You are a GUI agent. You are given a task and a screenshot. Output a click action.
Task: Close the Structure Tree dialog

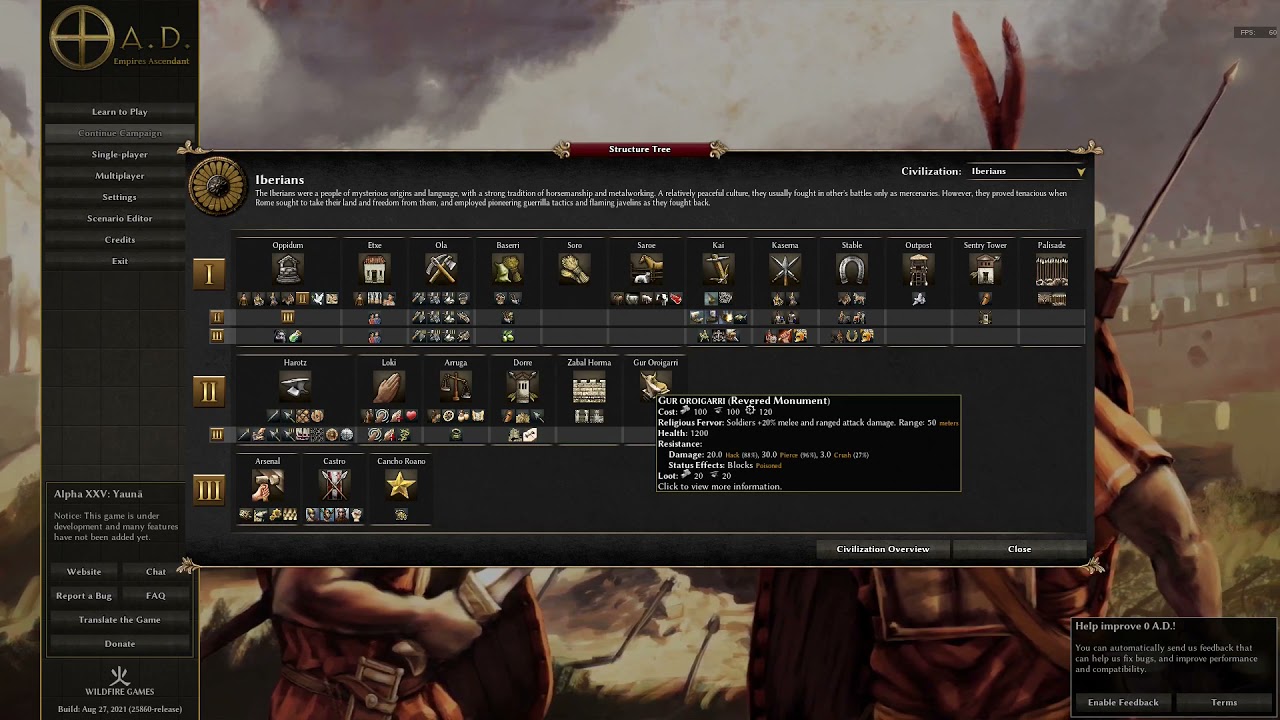1020,549
